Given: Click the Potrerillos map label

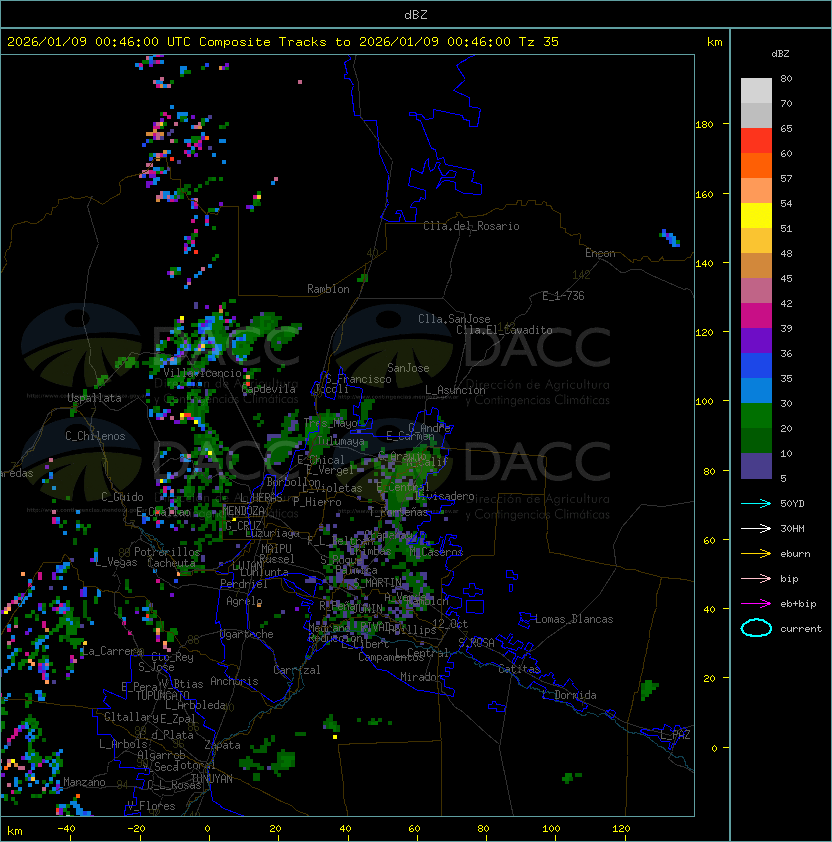Looking at the screenshot, I should click(167, 552).
